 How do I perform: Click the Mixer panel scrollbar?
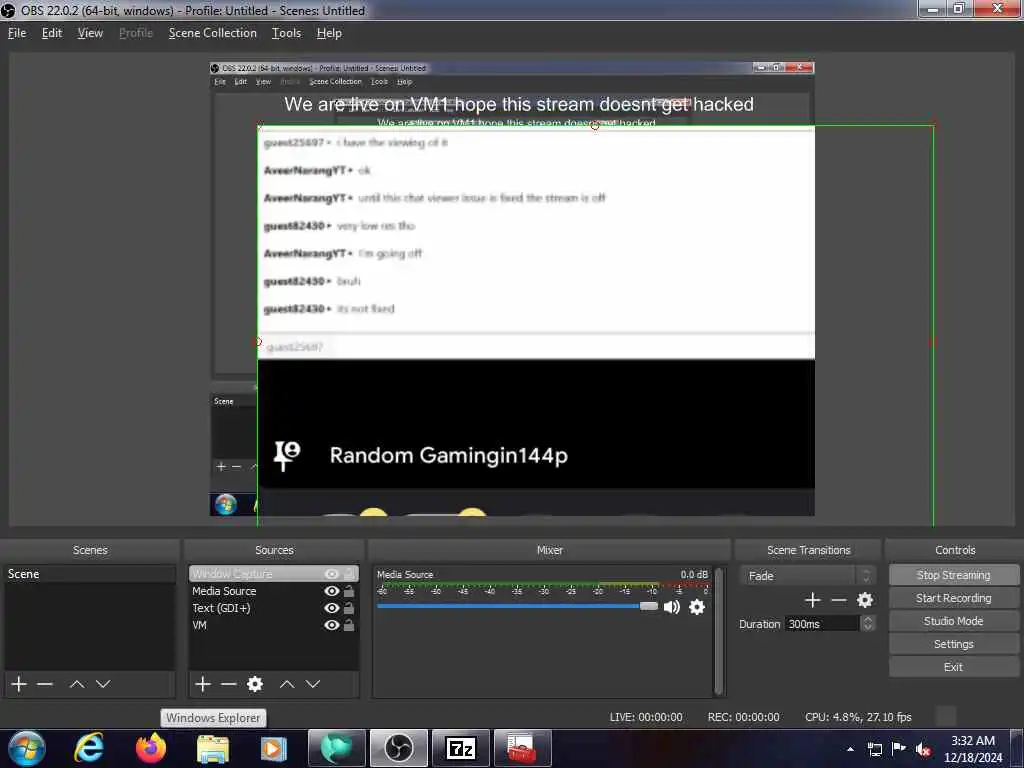click(x=718, y=631)
